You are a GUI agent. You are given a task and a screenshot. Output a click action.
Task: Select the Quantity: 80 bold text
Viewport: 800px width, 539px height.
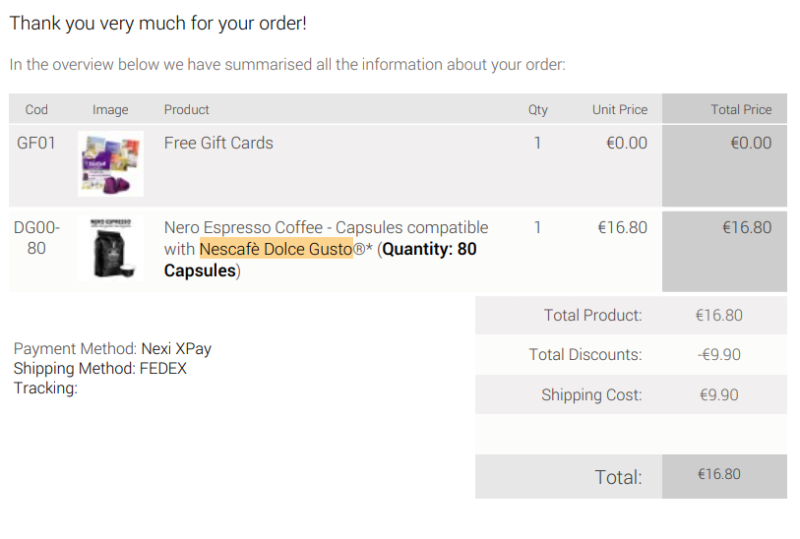click(429, 249)
